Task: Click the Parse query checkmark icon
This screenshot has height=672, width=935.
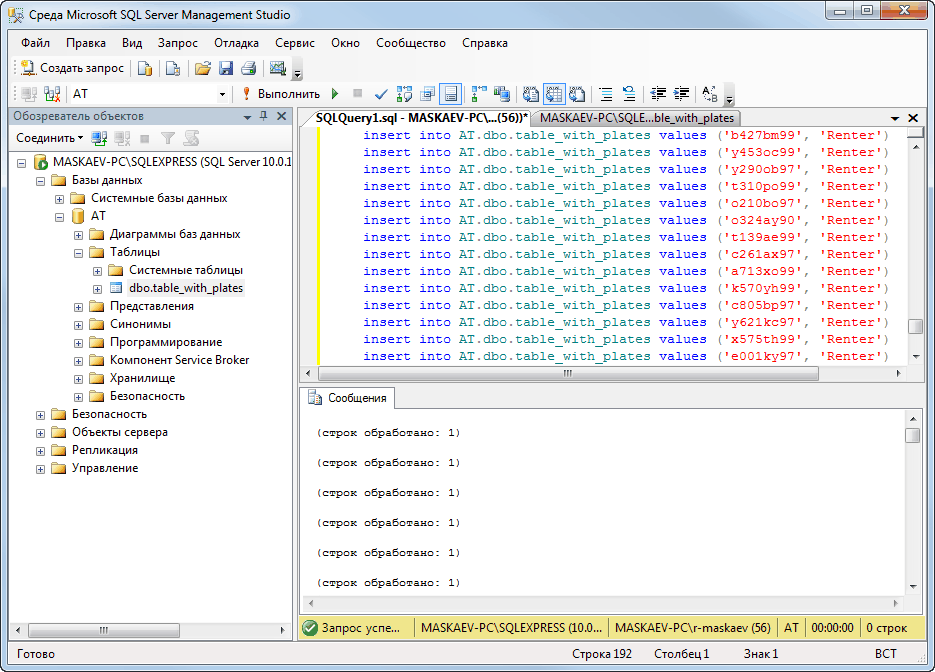Action: click(x=381, y=94)
